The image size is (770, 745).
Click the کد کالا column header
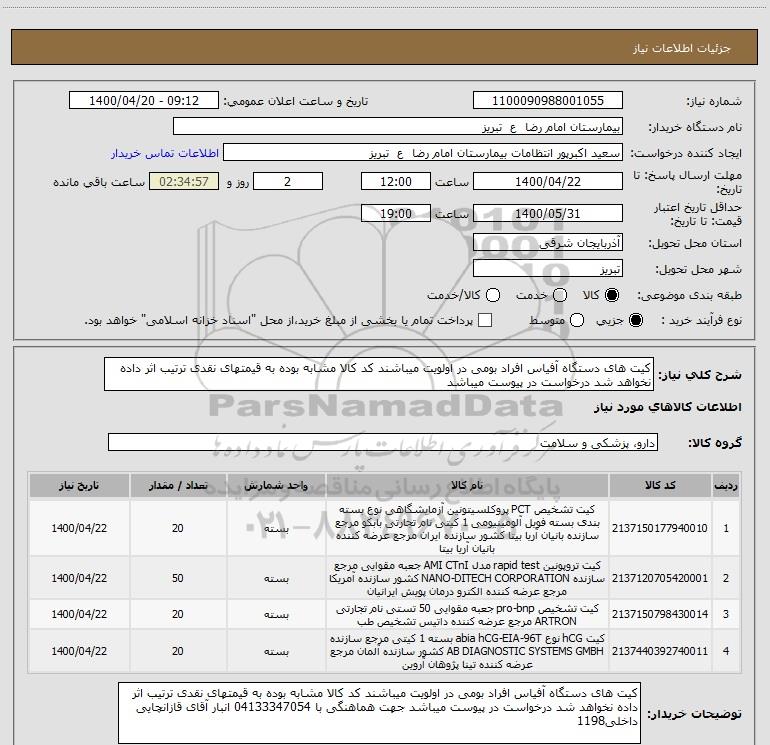click(660, 485)
